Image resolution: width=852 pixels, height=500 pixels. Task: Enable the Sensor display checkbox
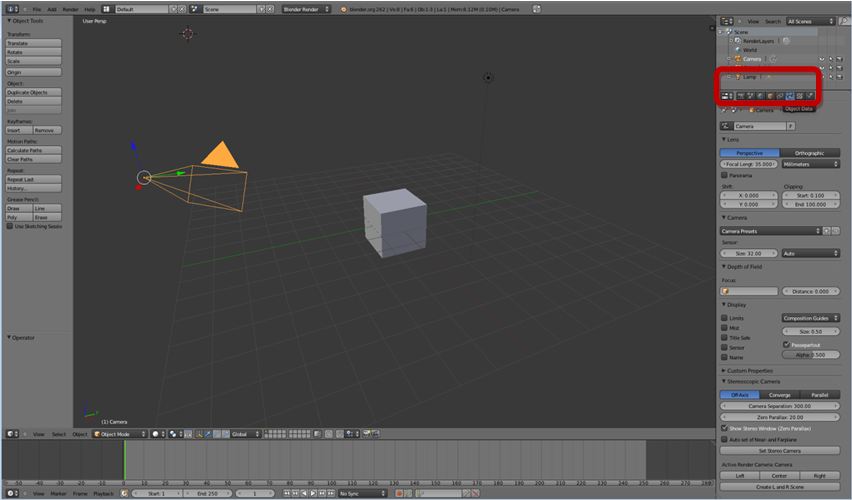[x=724, y=347]
